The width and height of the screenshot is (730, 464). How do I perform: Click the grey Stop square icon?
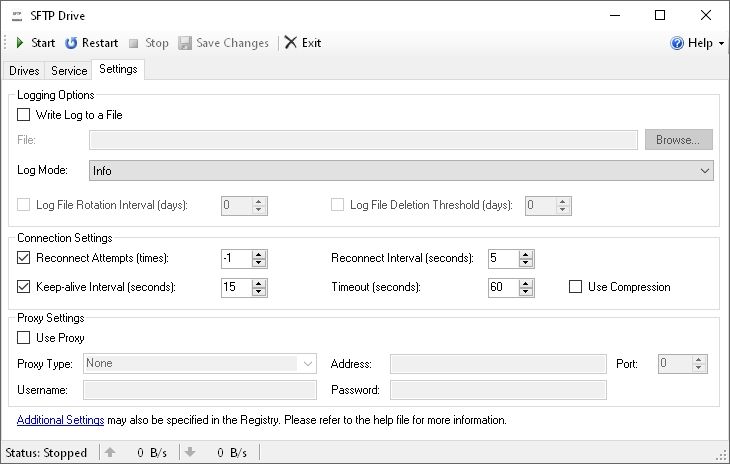(134, 43)
